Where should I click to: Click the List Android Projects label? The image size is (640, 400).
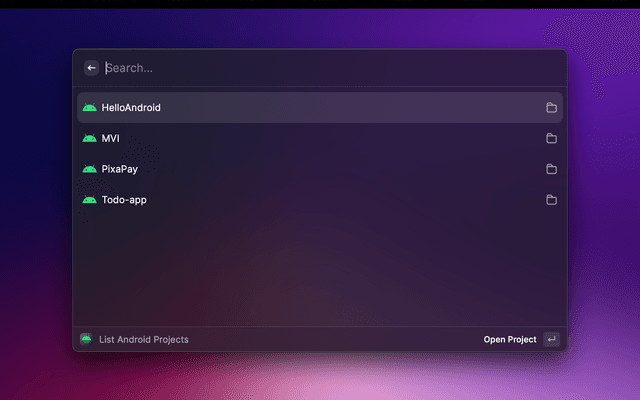[x=143, y=340]
